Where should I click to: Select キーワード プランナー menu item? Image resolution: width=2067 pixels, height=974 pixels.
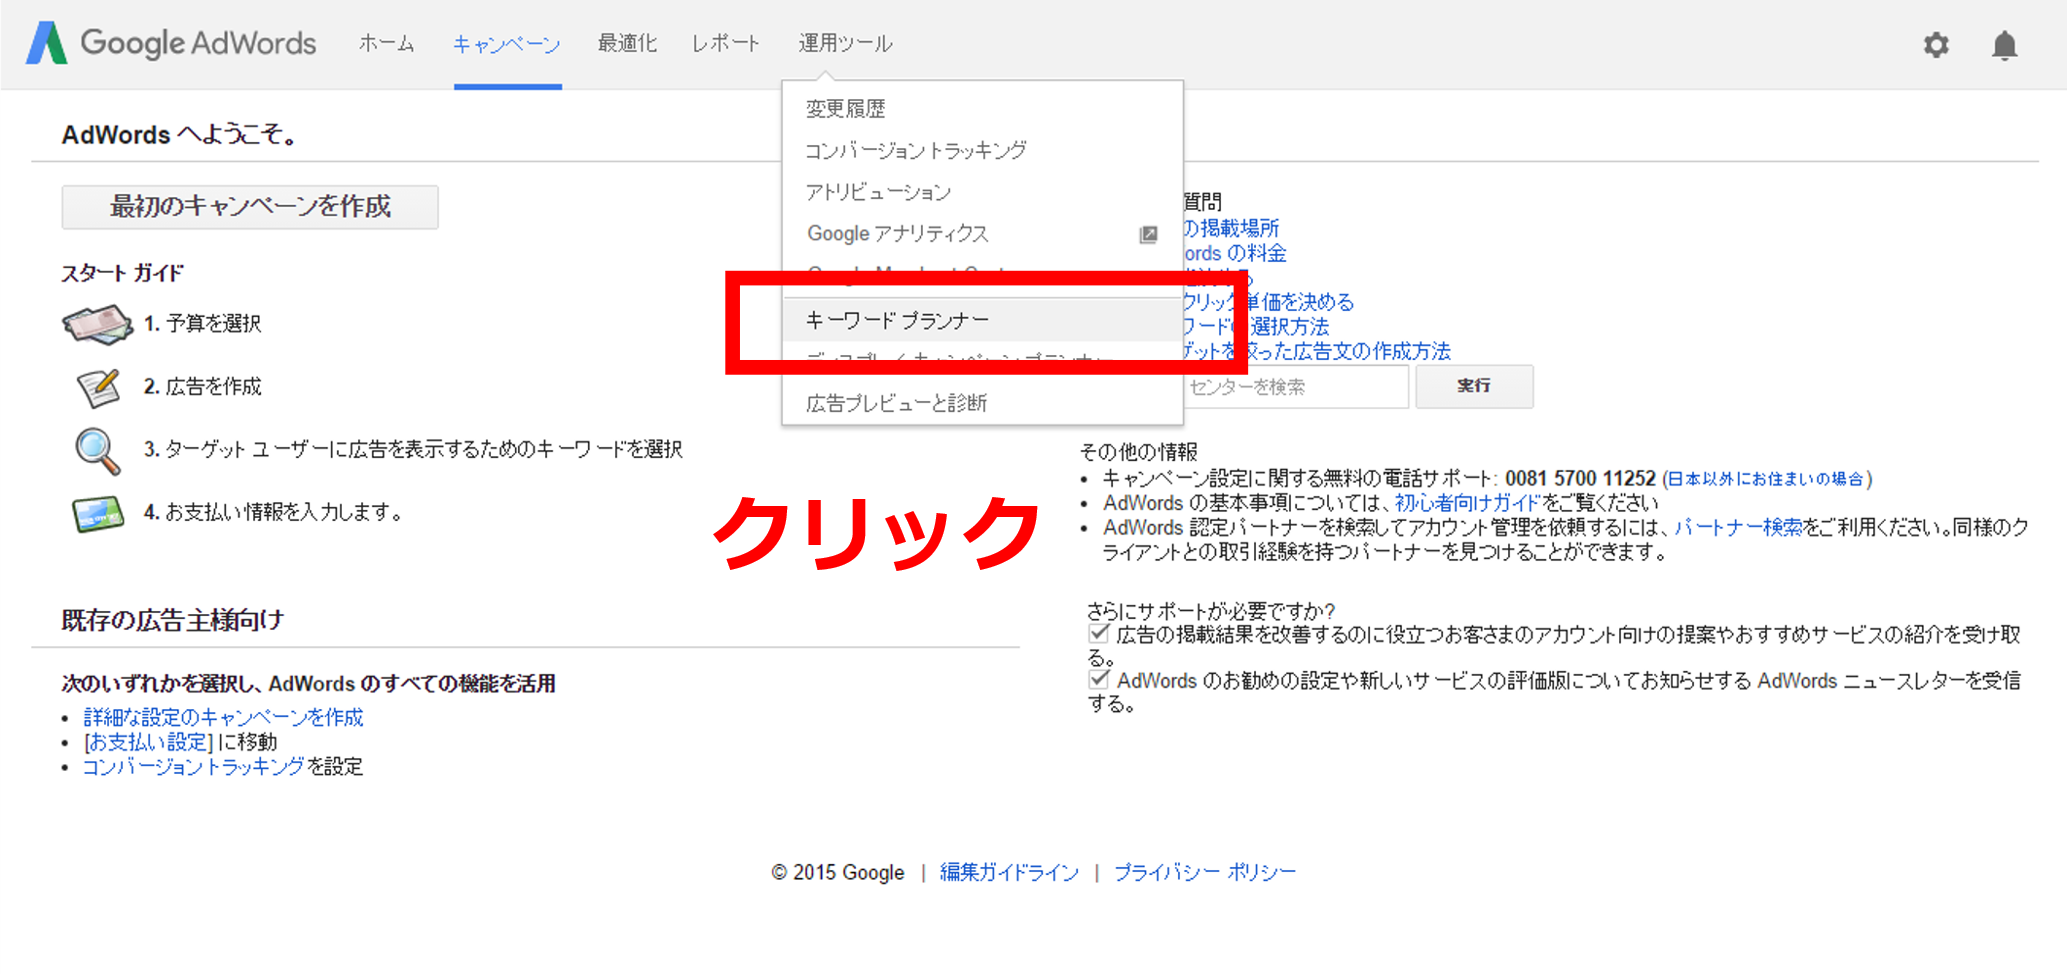pos(982,320)
